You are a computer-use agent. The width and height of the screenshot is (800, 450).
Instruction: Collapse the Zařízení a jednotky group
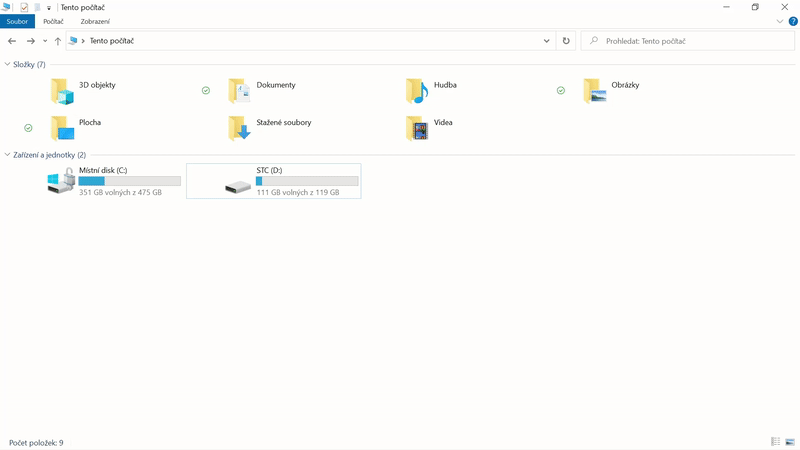coord(7,155)
